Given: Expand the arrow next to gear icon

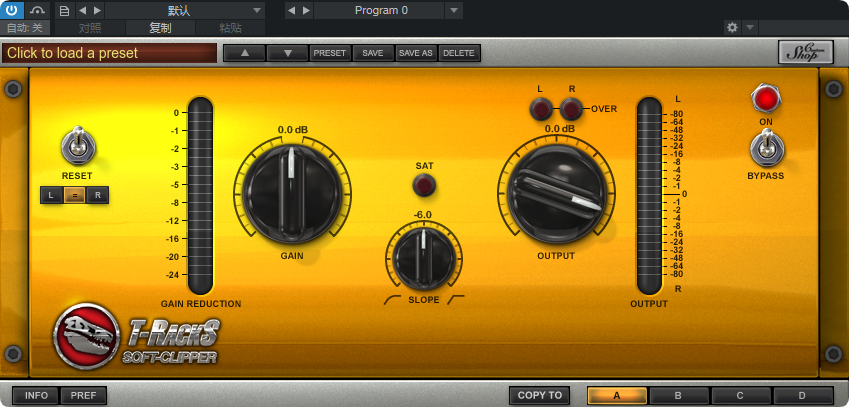Looking at the screenshot, I should pyautogui.click(x=750, y=28).
